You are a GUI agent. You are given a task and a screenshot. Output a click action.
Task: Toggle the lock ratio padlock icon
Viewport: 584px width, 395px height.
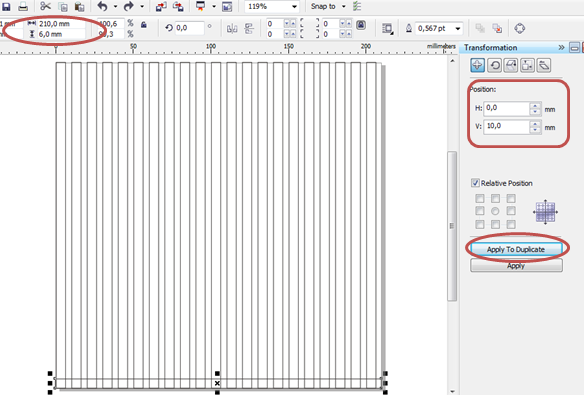(144, 25)
